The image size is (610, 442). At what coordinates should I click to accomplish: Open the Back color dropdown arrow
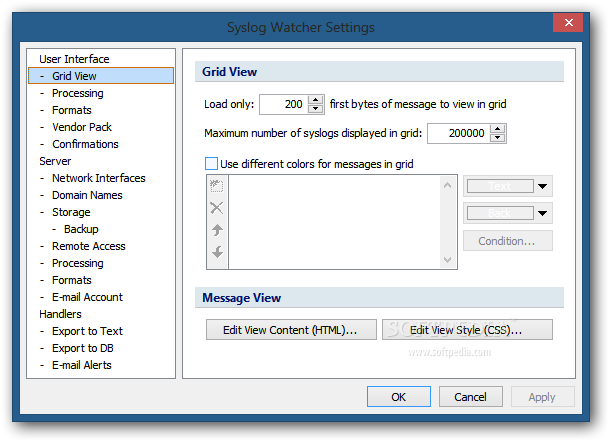(542, 213)
